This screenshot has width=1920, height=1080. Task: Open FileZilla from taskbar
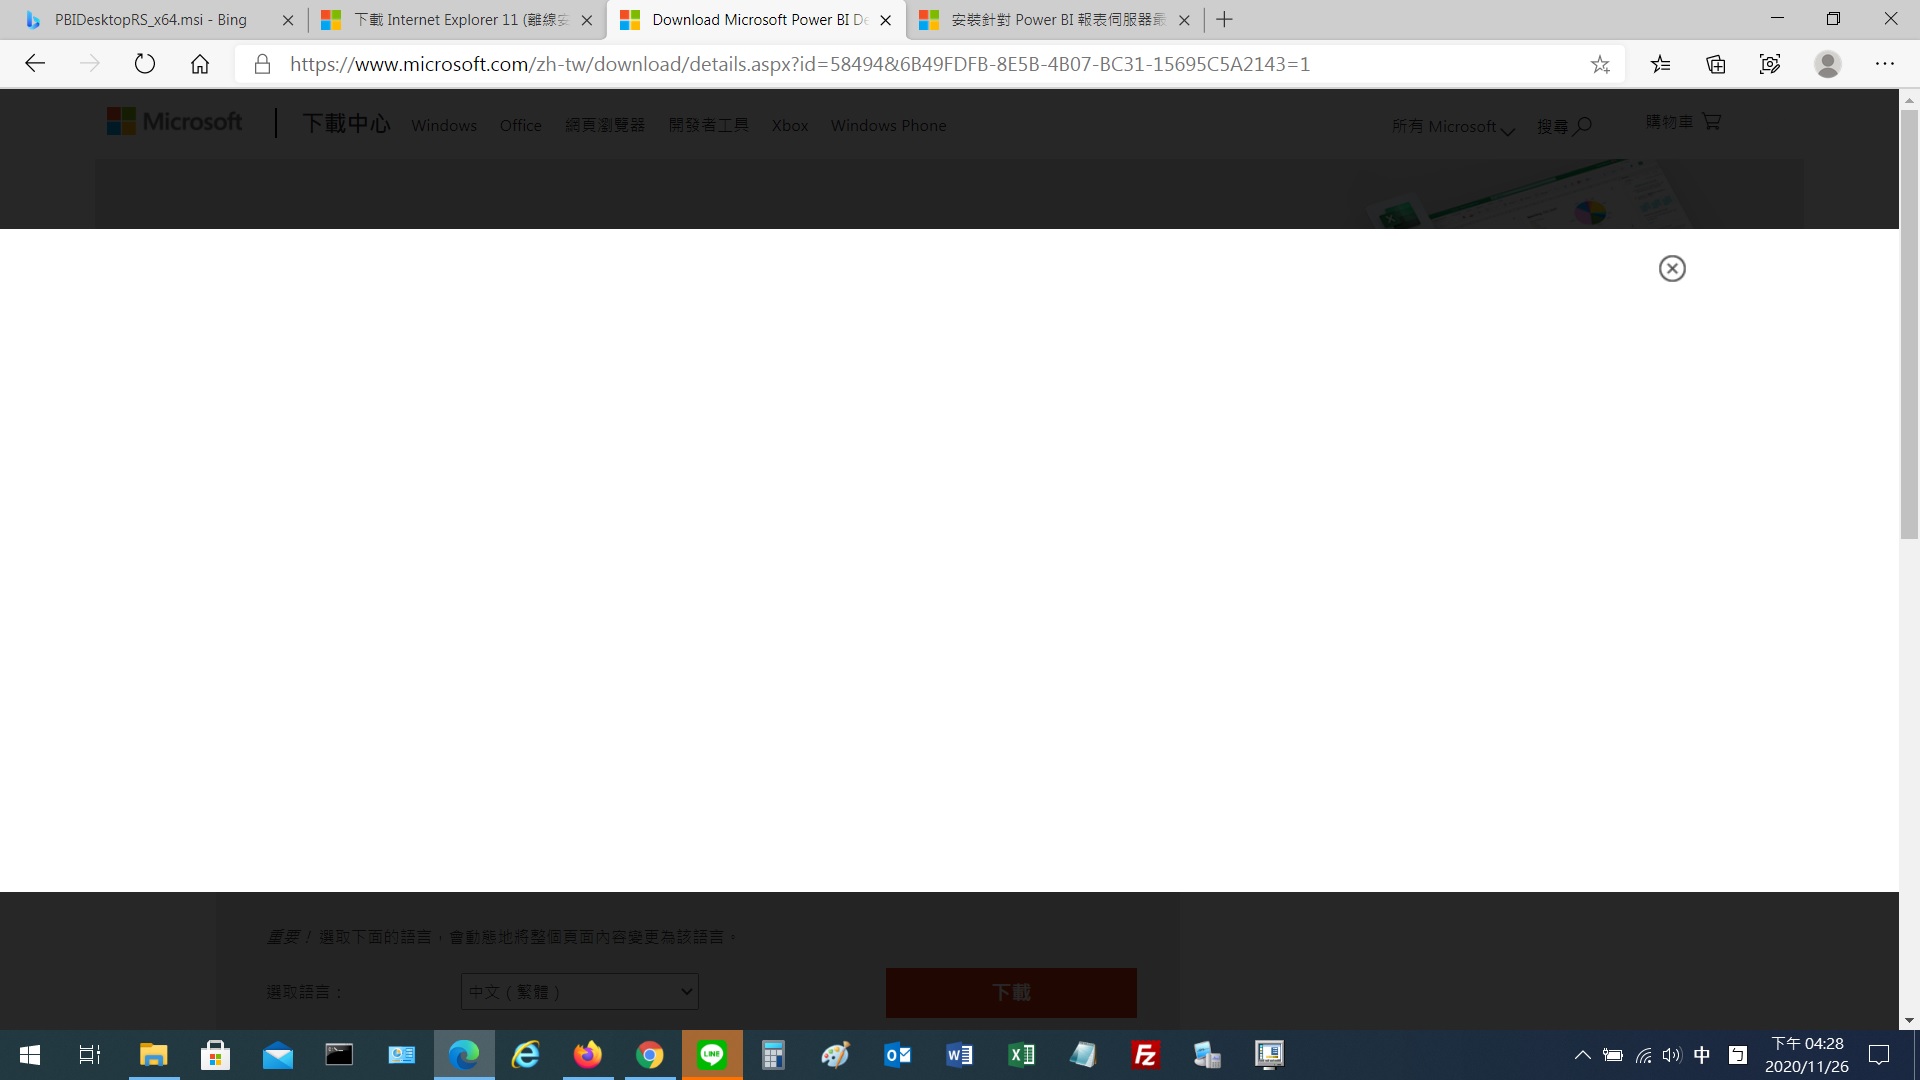pyautogui.click(x=1145, y=1055)
